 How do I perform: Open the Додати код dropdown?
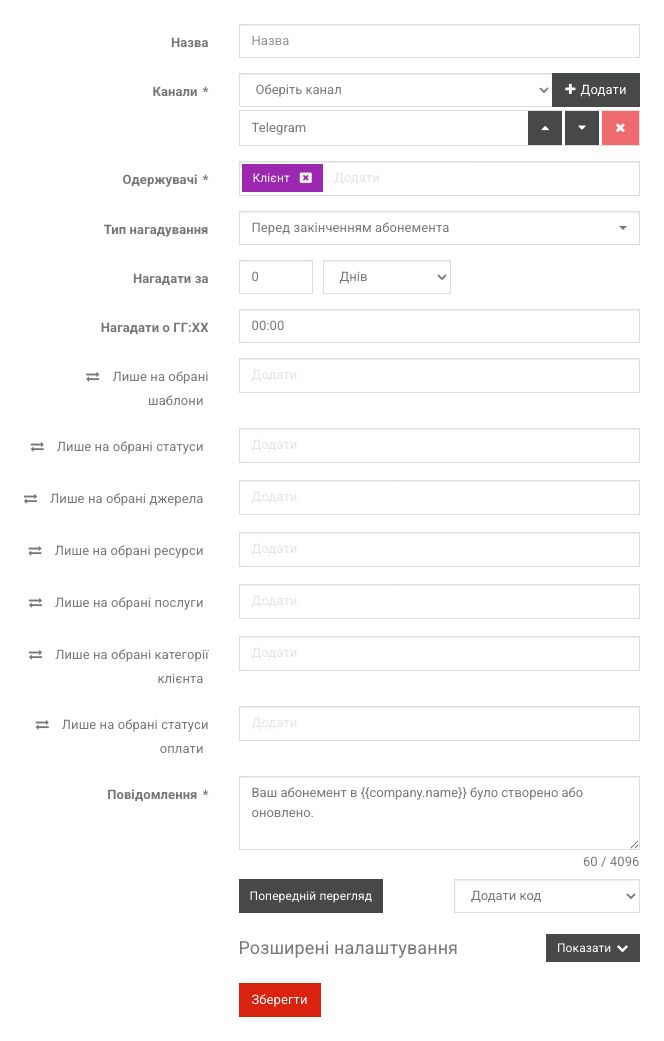[x=546, y=896]
